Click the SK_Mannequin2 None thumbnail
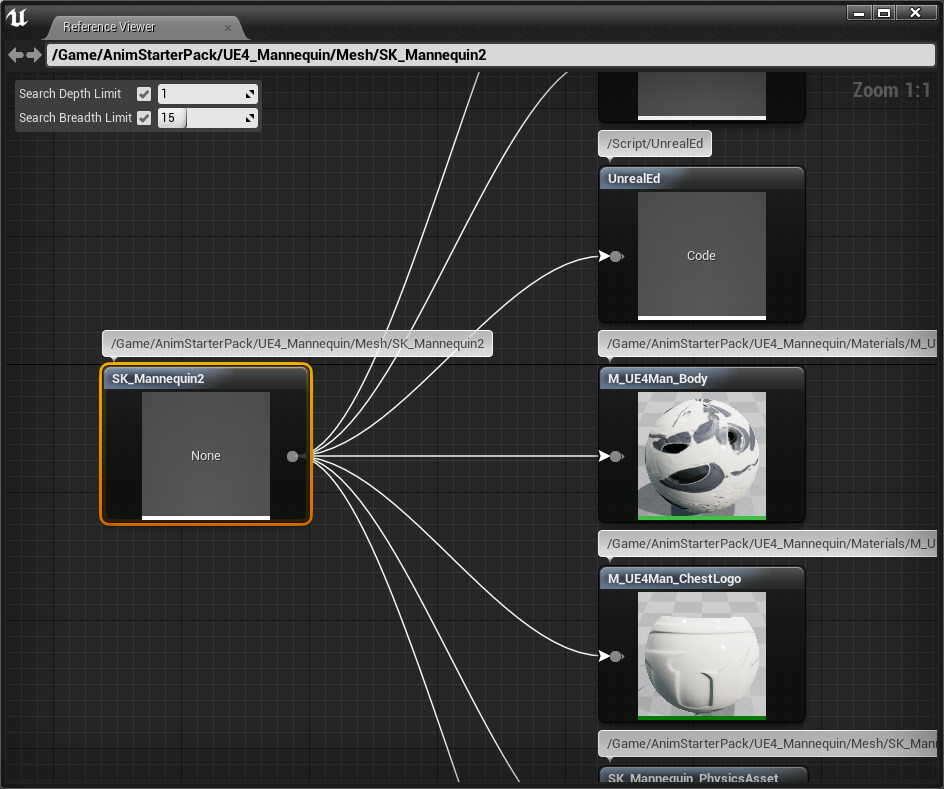The image size is (944, 789). tap(206, 456)
